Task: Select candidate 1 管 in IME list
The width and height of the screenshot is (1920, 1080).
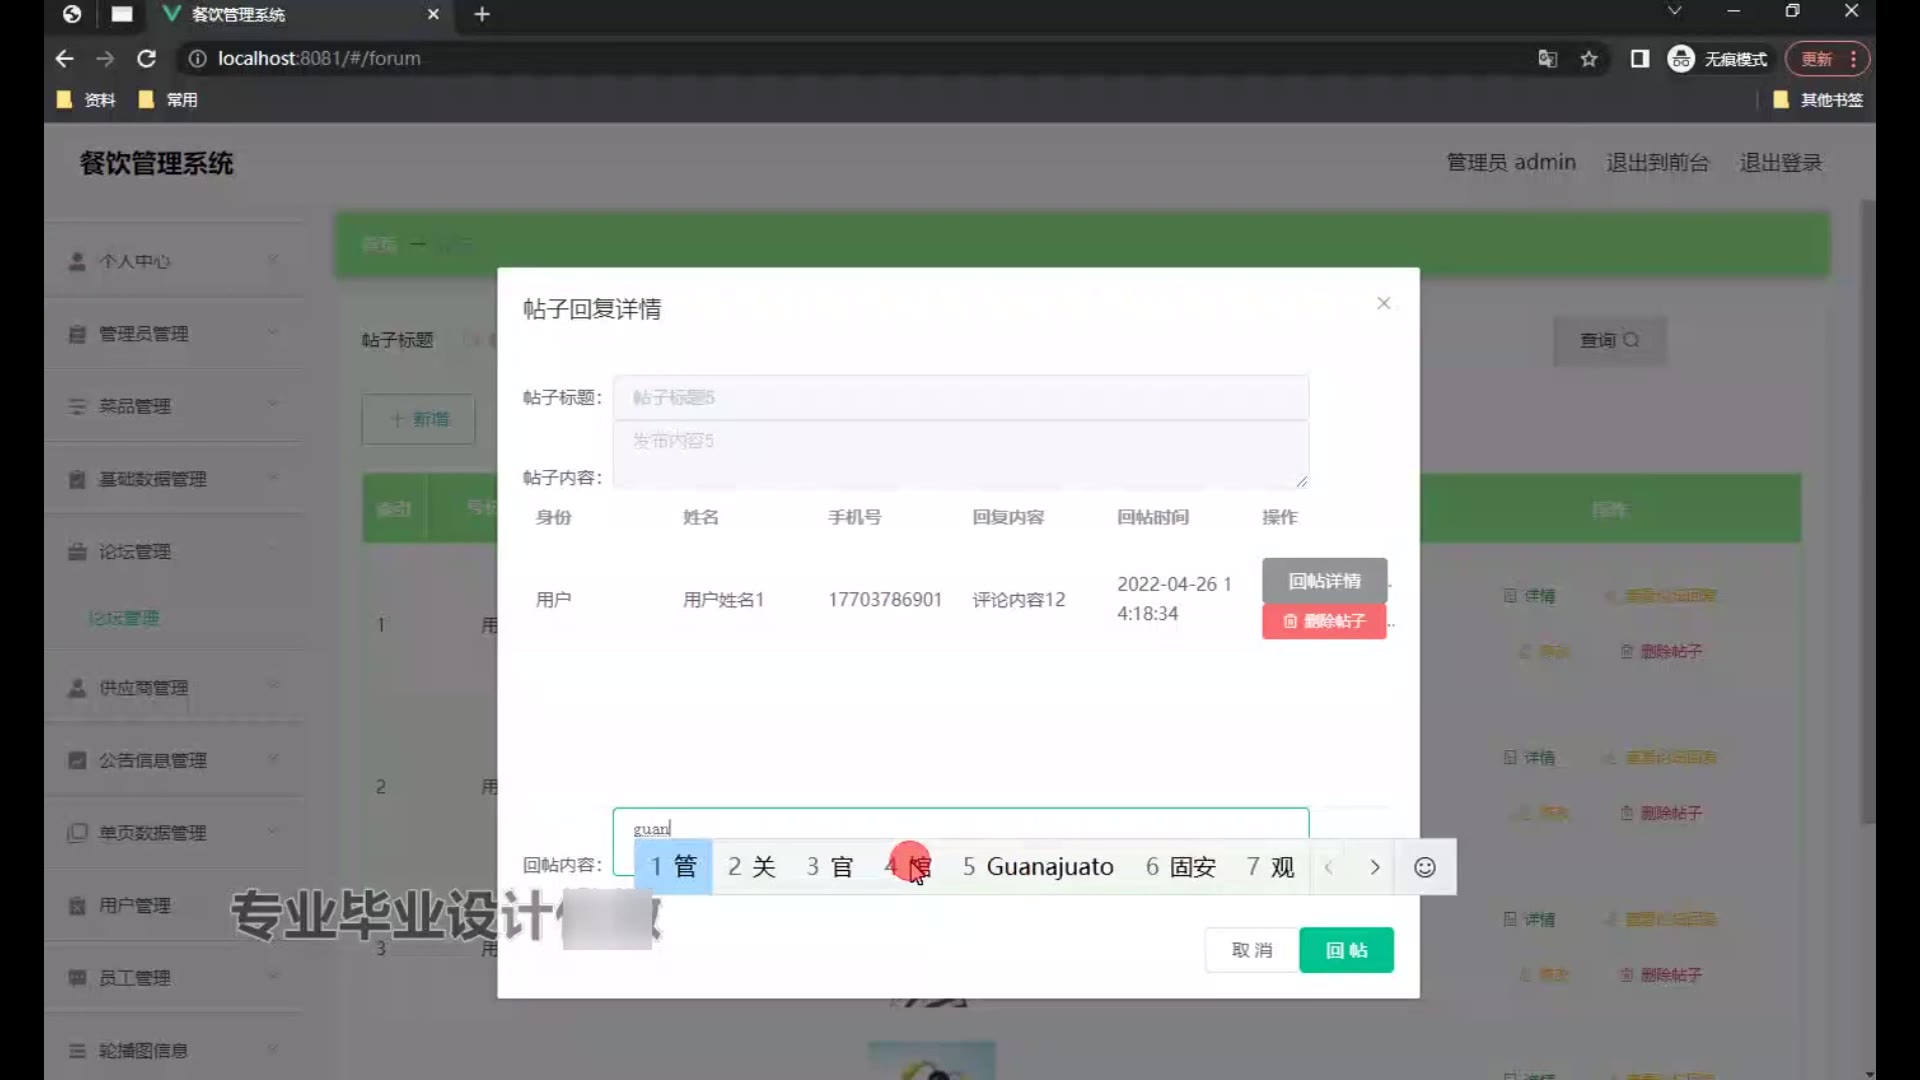Action: pos(673,867)
